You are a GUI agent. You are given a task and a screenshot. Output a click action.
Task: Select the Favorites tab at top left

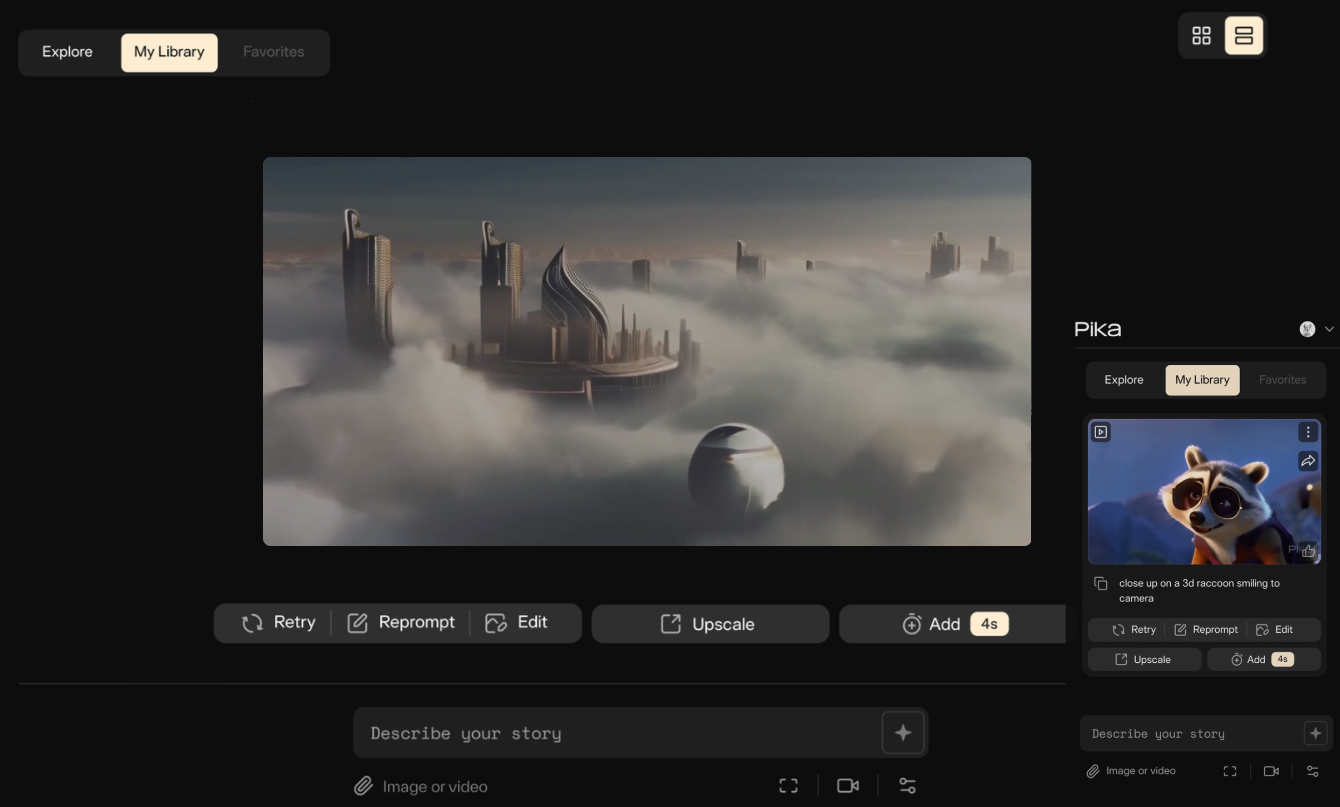pyautogui.click(x=273, y=52)
